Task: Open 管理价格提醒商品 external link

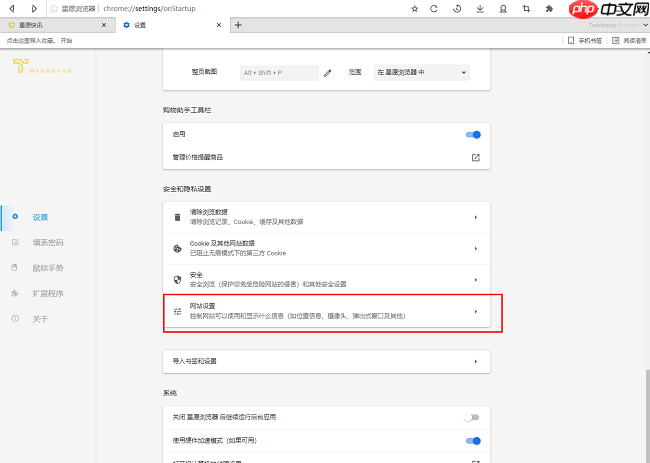Action: [x=475, y=158]
